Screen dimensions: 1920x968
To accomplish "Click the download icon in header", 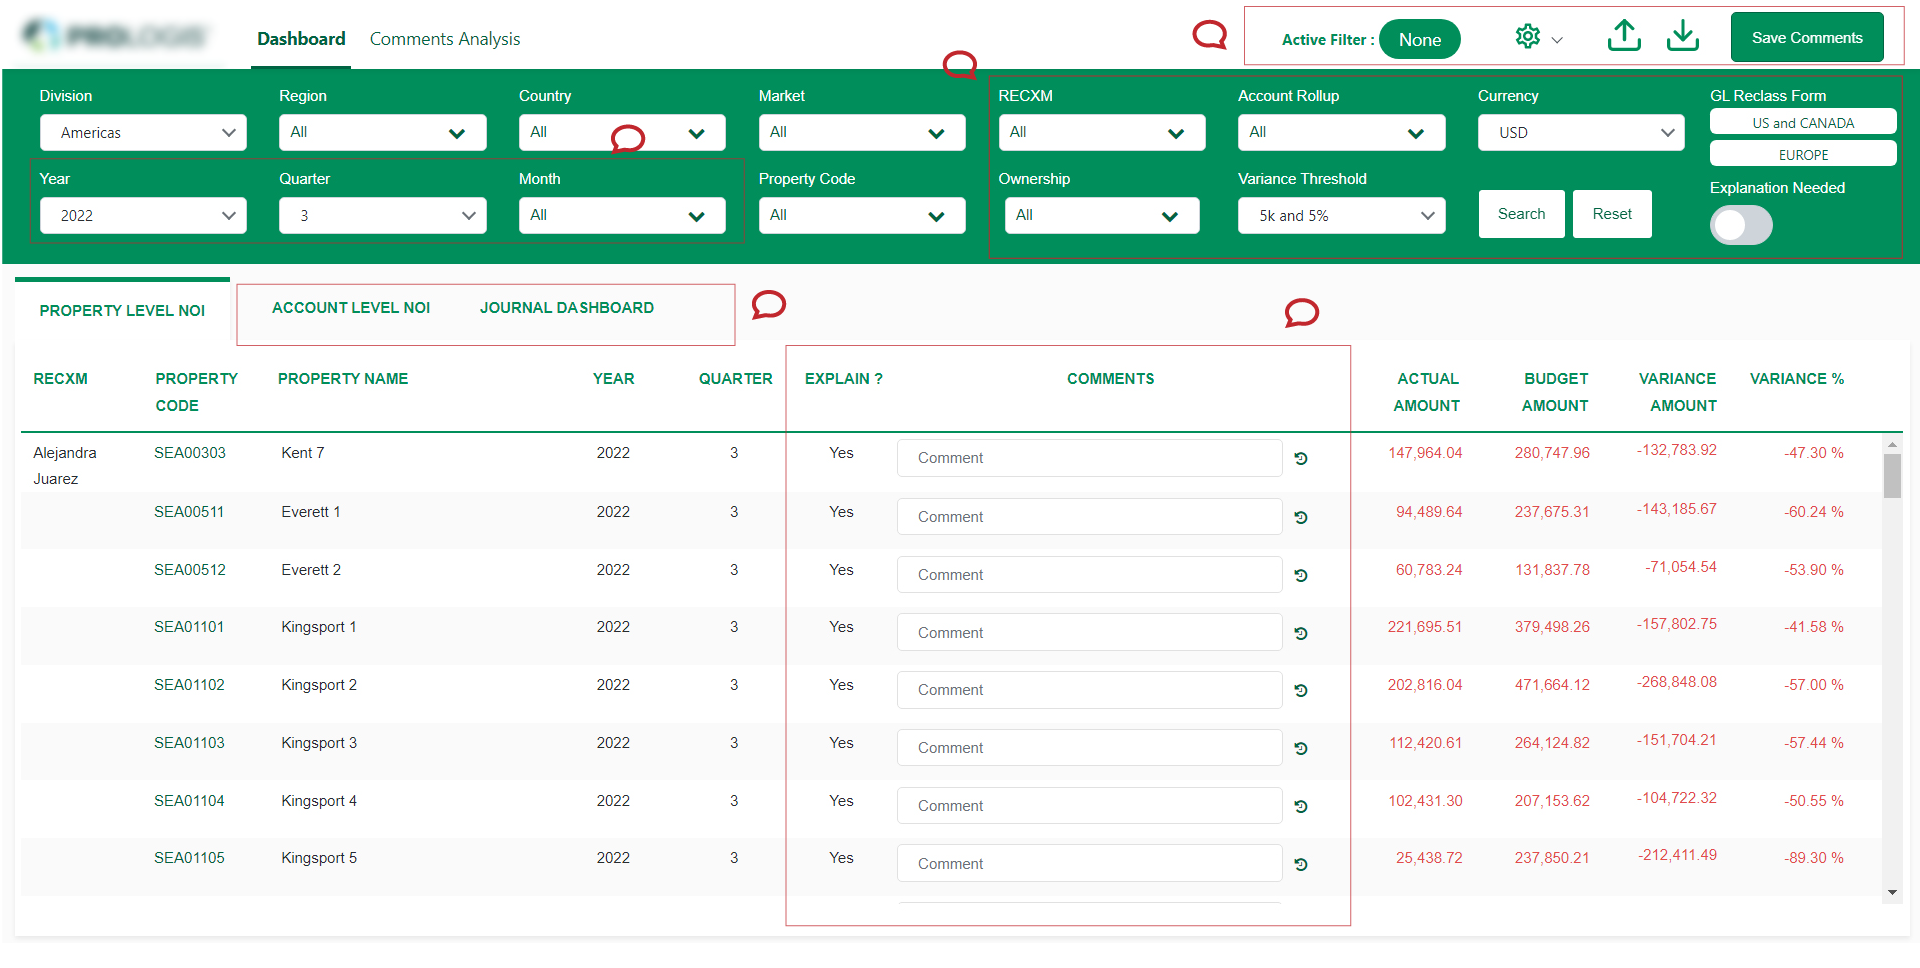I will click(1683, 37).
